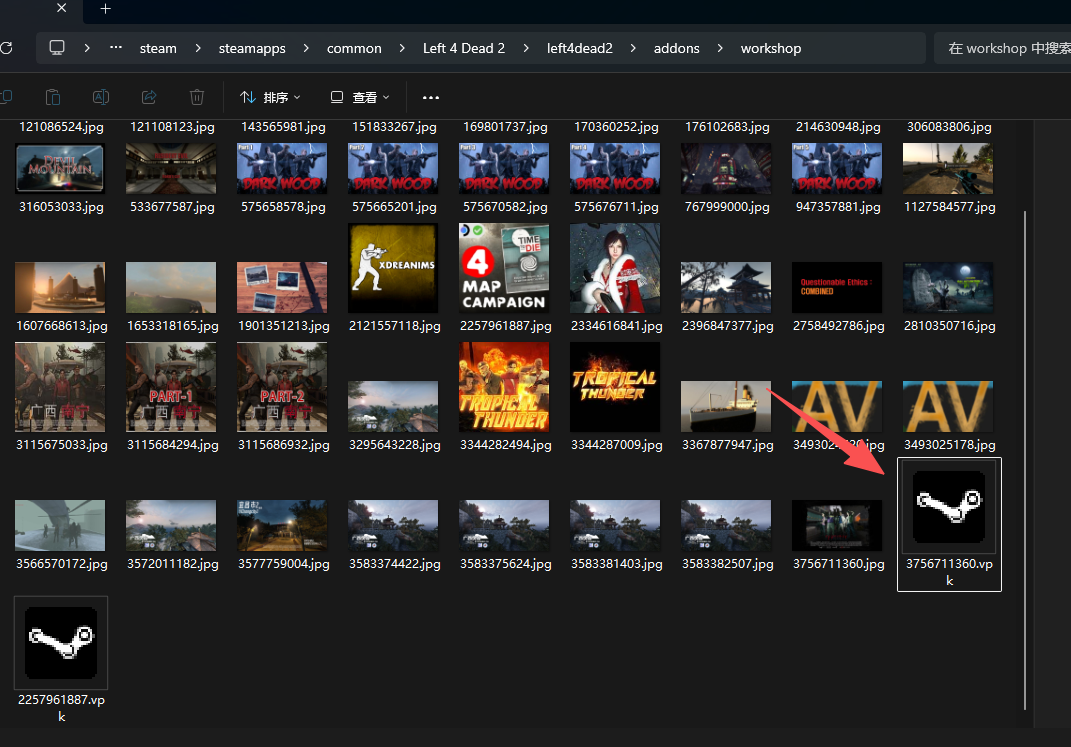Click the Share toolbar icon
This screenshot has width=1071, height=747.
tap(149, 97)
